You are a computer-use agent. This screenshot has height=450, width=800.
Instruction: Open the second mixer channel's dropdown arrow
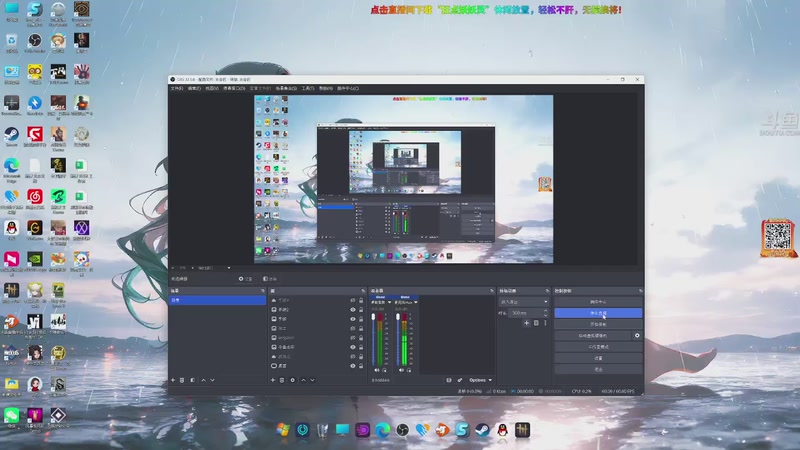click(x=416, y=303)
